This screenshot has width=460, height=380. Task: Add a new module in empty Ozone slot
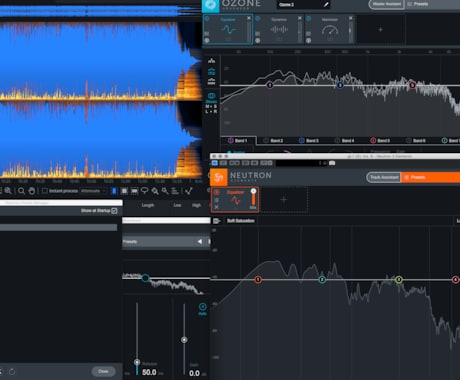[380, 29]
